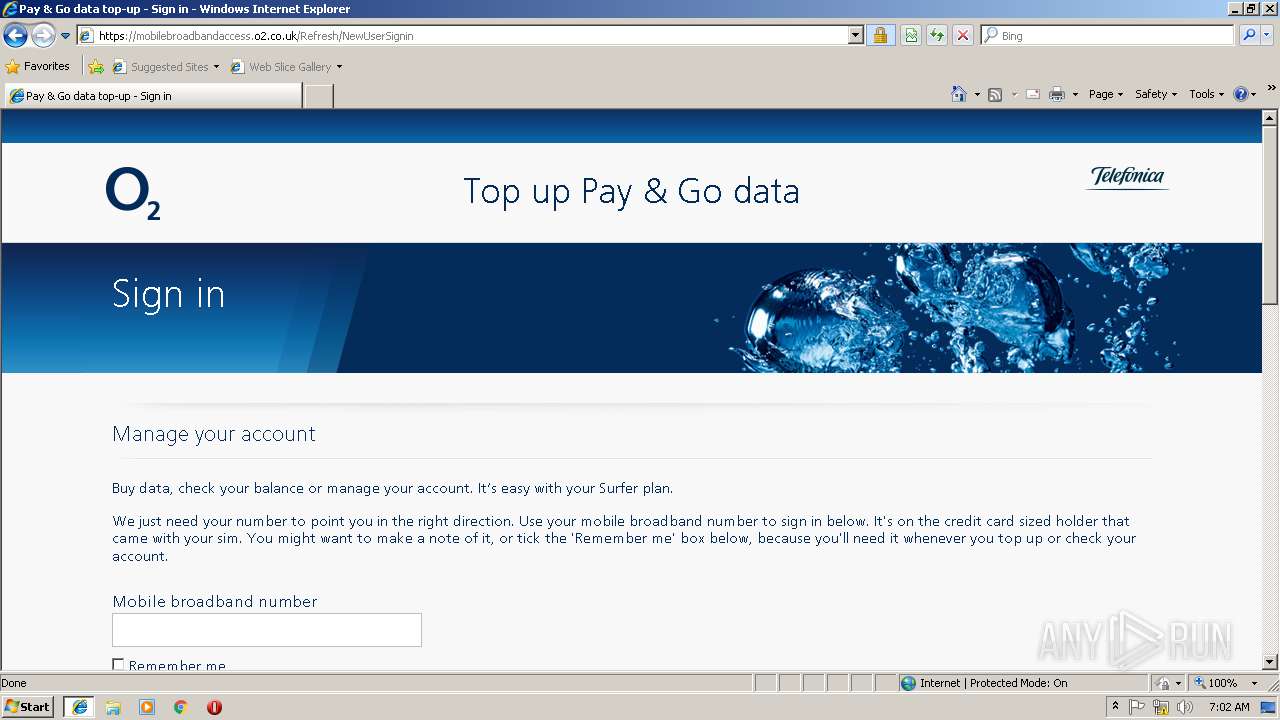Open the Safety menu
This screenshot has width=1280, height=720.
(1156, 94)
